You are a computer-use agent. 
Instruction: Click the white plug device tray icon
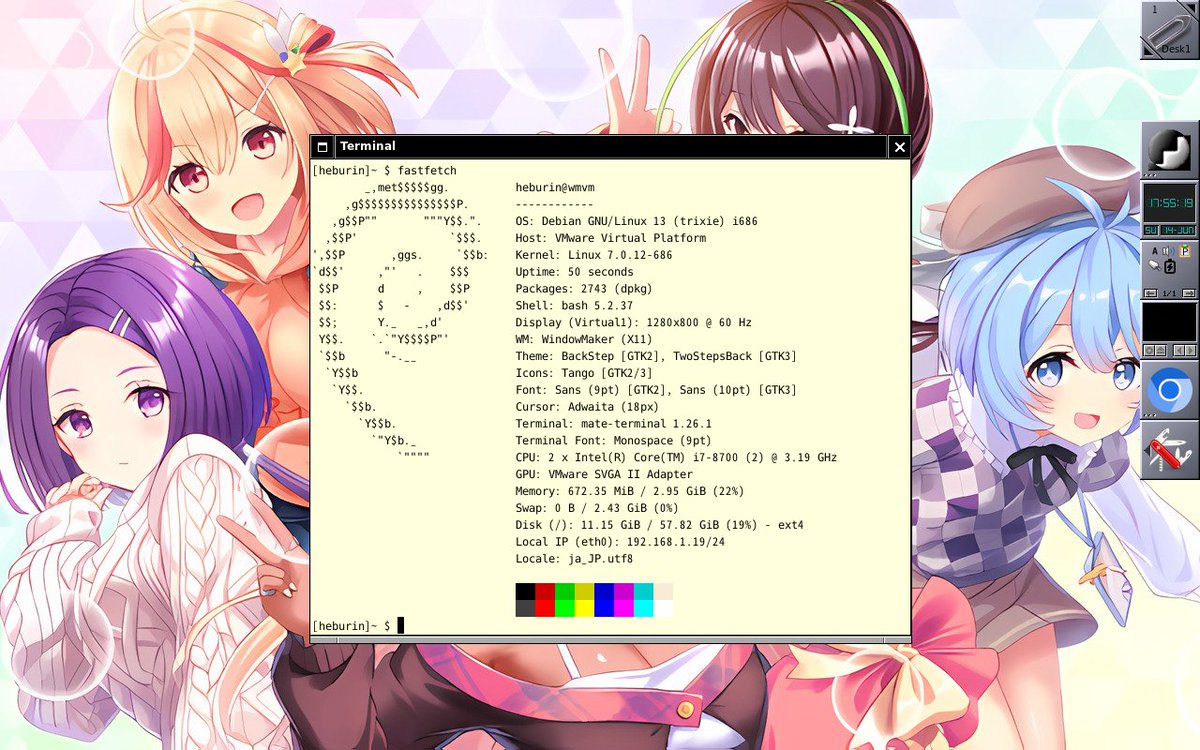1154,265
